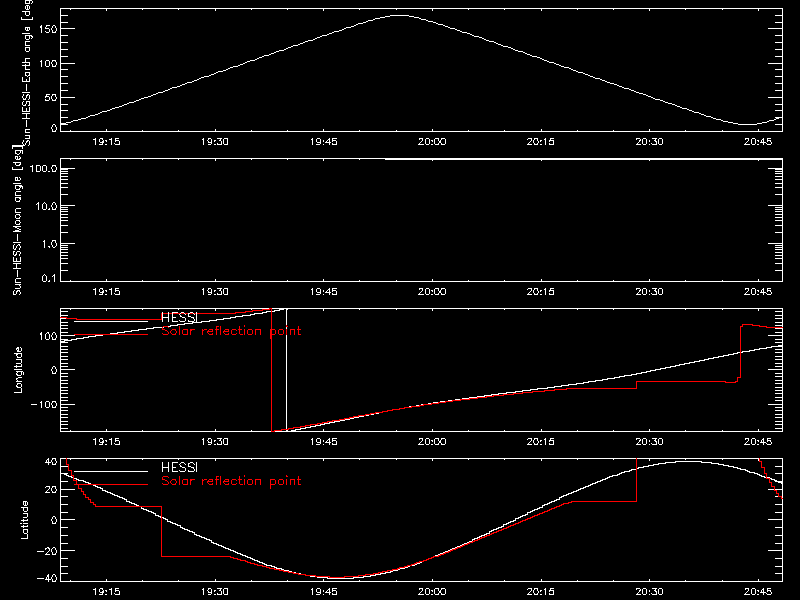The width and height of the screenshot is (800, 600).
Task: Click the Latitude axis label
Action: point(24,520)
